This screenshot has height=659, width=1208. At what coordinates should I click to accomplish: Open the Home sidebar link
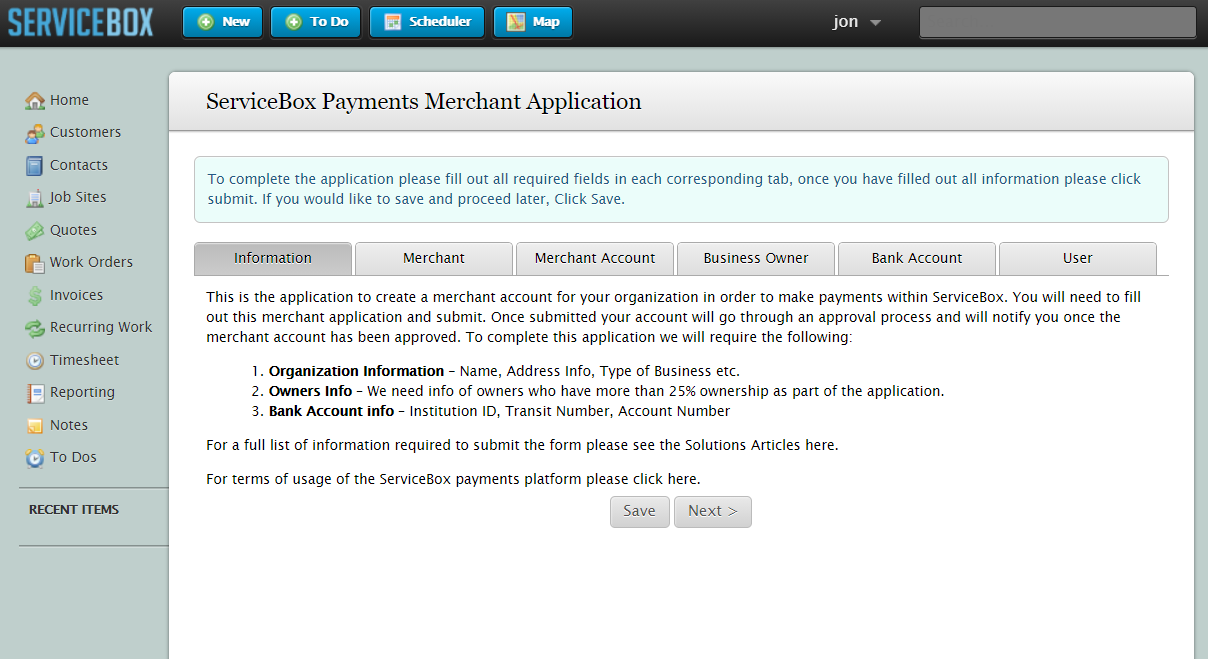pyautogui.click(x=69, y=100)
